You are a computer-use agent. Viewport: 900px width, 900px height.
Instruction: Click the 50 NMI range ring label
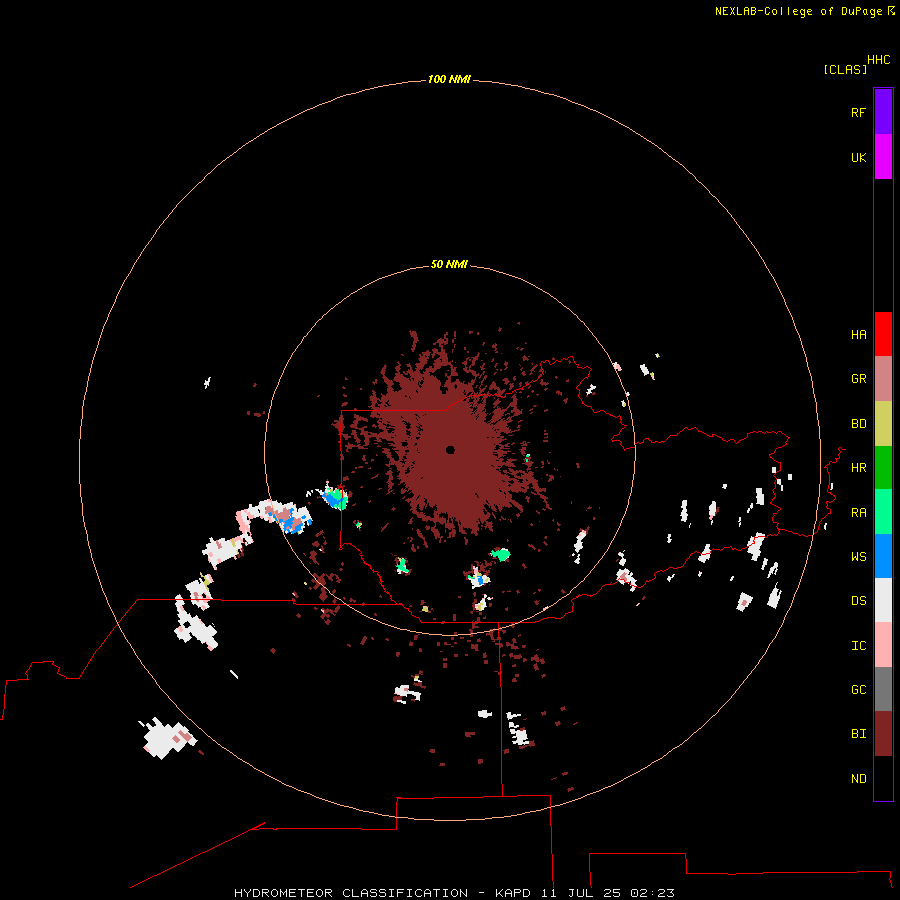pyautogui.click(x=449, y=264)
